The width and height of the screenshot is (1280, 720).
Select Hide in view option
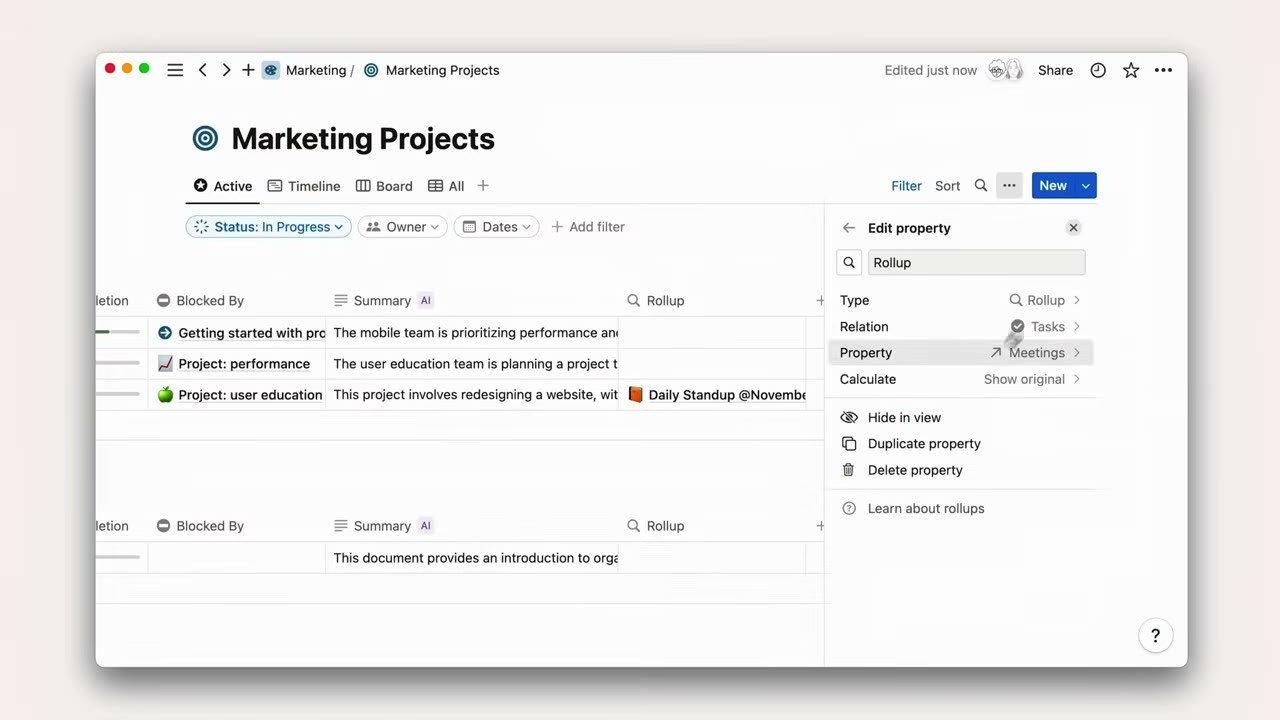pyautogui.click(x=904, y=417)
